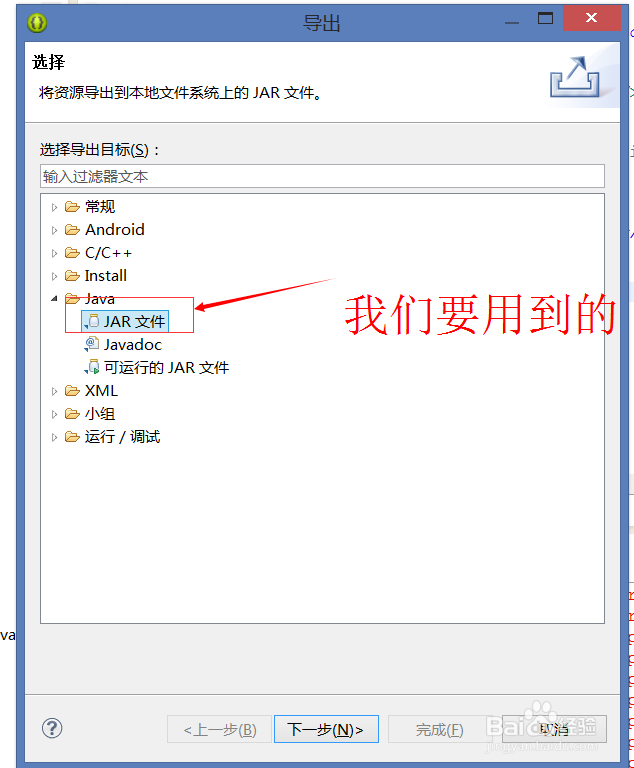The height and width of the screenshot is (768, 634).
Task: Expand the Install category arrow
Action: click(54, 276)
